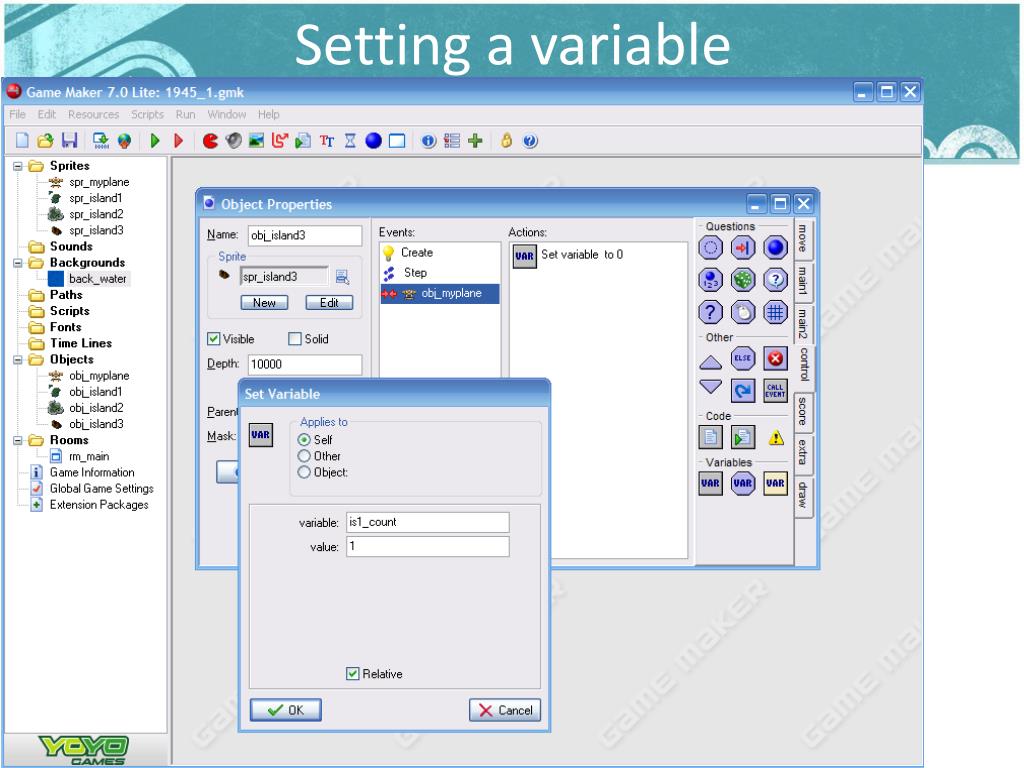Create a sprite using the red Pac-Man icon
1024x768 pixels.
click(x=210, y=140)
